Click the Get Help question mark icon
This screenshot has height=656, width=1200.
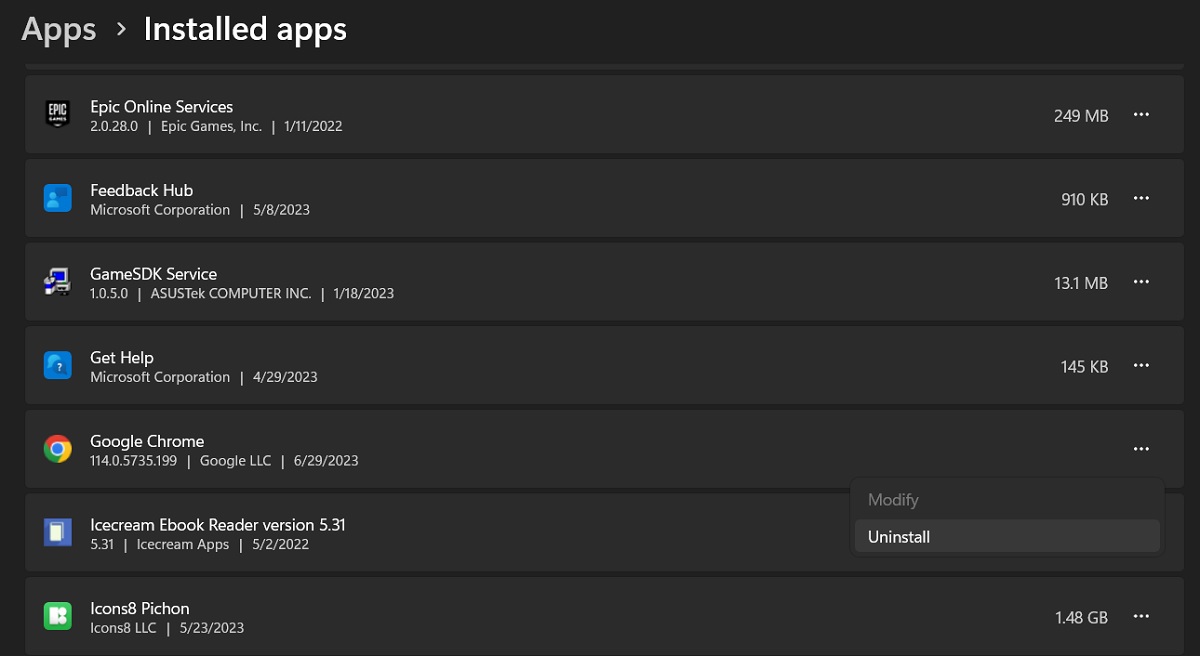tap(57, 365)
